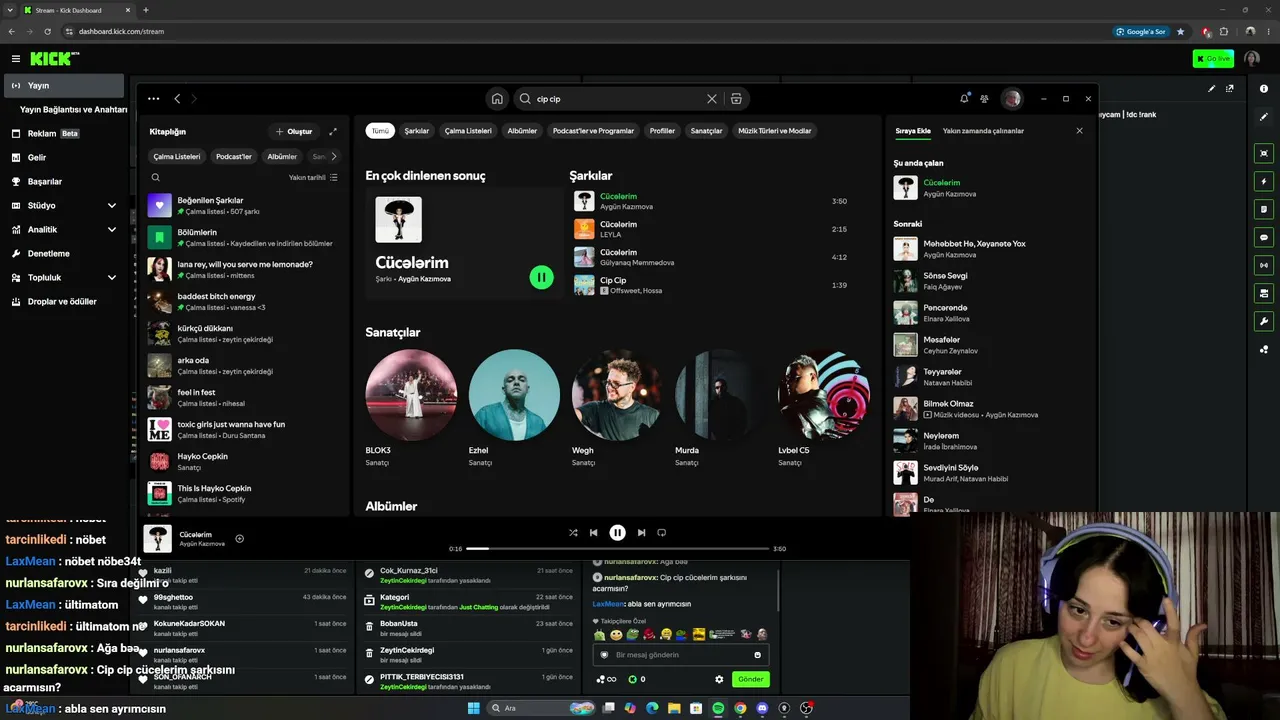Go back in Spotify navigation
The image size is (1280, 720).
click(x=177, y=99)
